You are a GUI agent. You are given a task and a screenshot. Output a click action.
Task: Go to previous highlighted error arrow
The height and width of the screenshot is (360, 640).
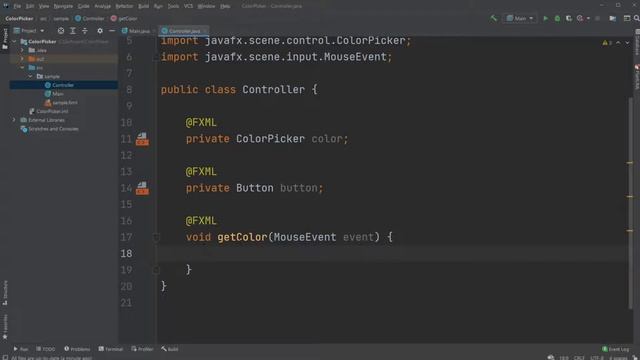(x=618, y=43)
